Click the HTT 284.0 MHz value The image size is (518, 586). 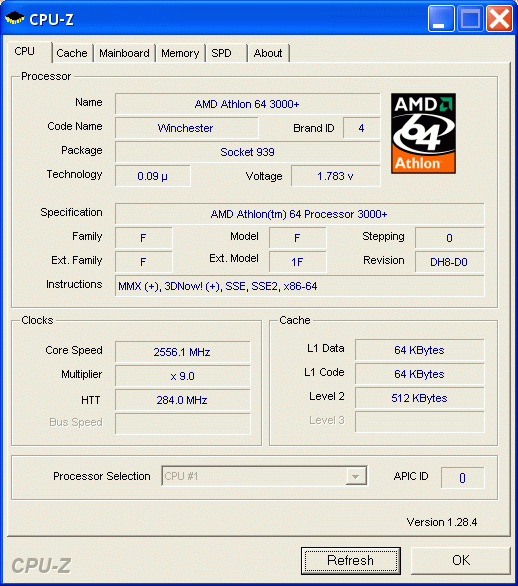click(x=182, y=400)
